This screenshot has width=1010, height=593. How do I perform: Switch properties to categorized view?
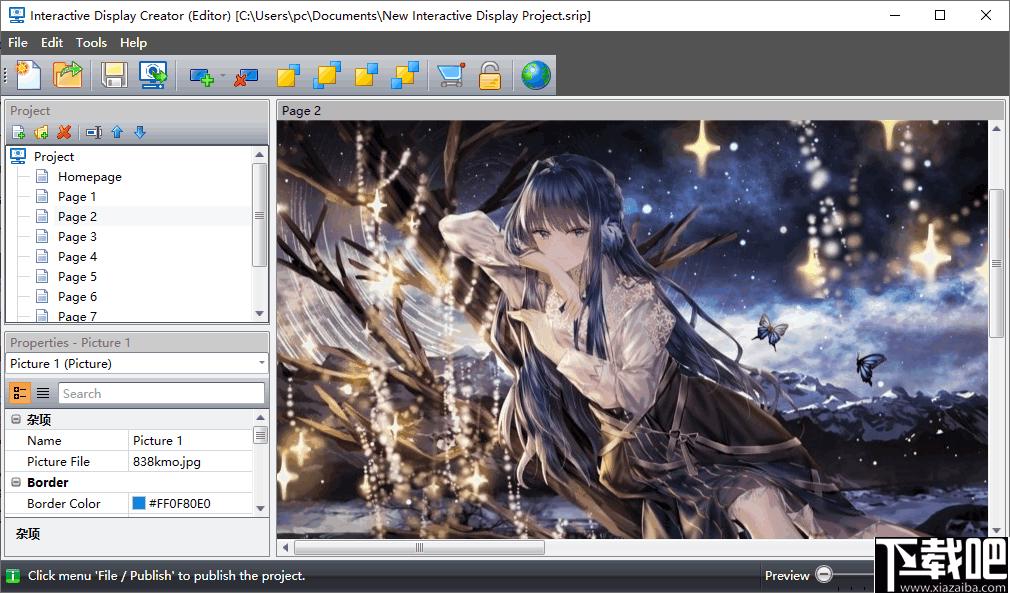coord(20,393)
